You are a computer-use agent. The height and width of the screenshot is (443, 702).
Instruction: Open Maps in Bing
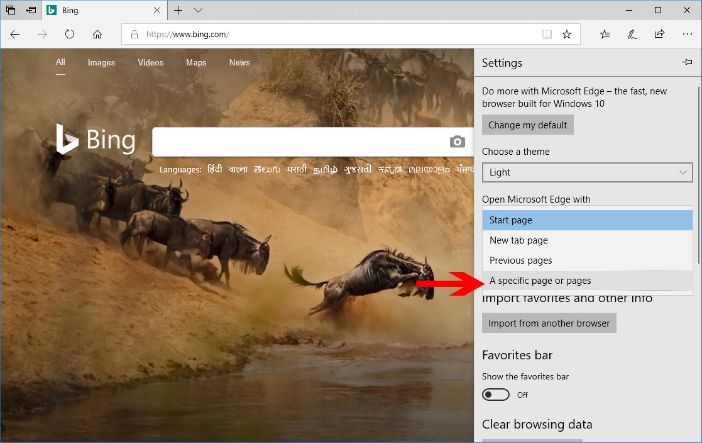pos(196,62)
